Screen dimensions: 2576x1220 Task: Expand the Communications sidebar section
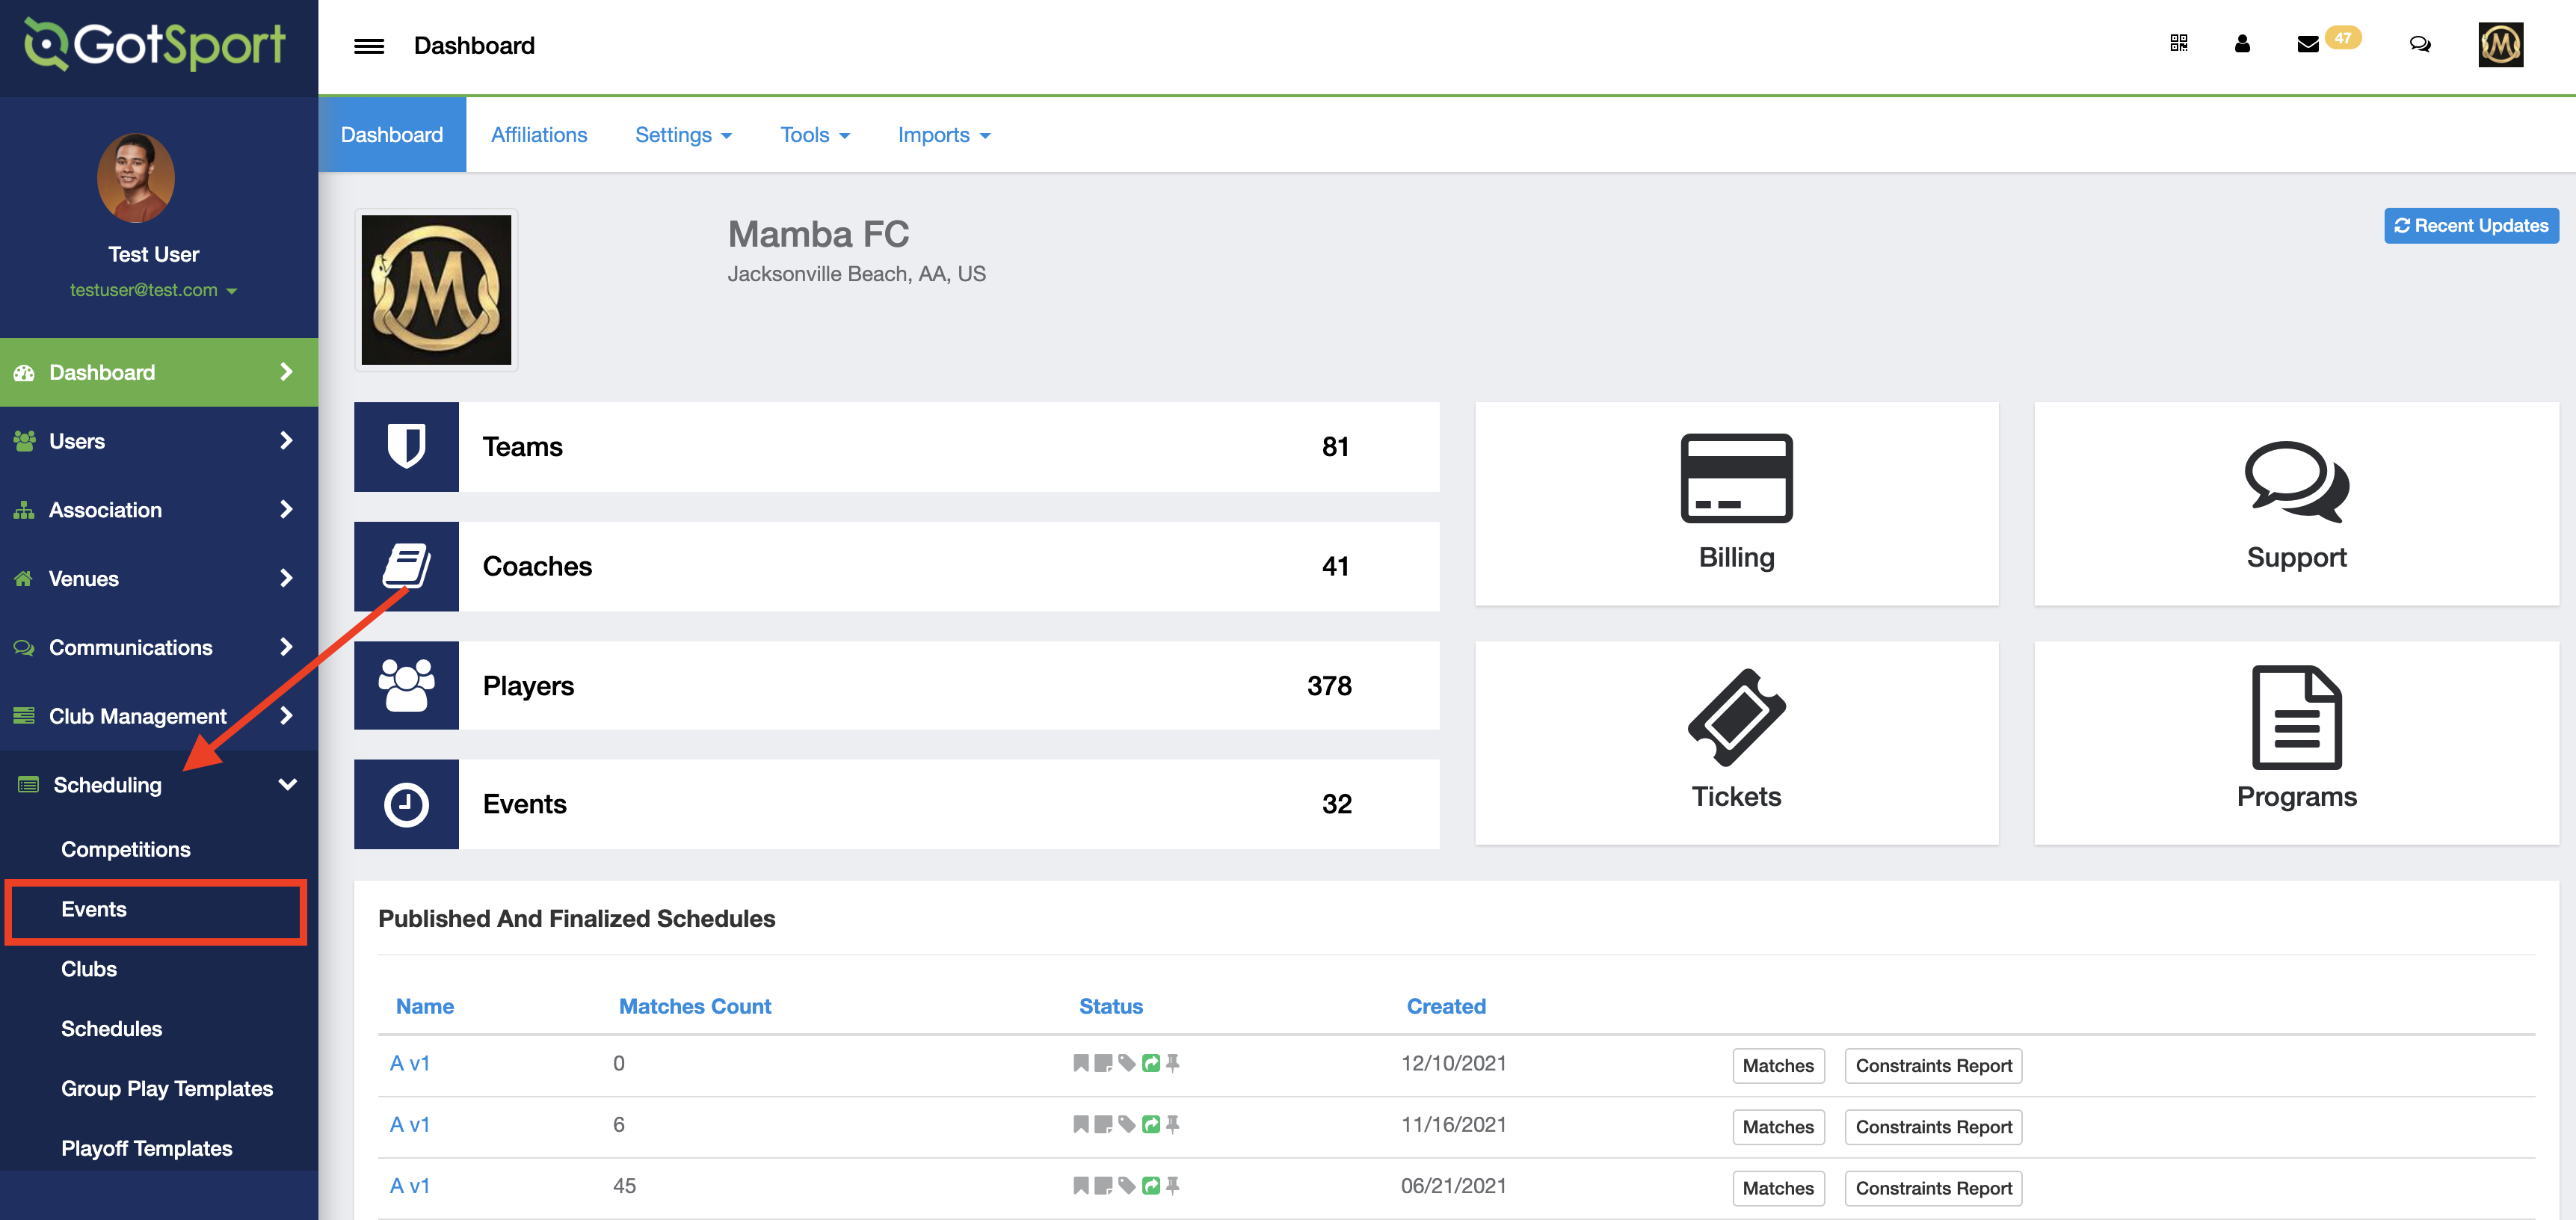(159, 647)
